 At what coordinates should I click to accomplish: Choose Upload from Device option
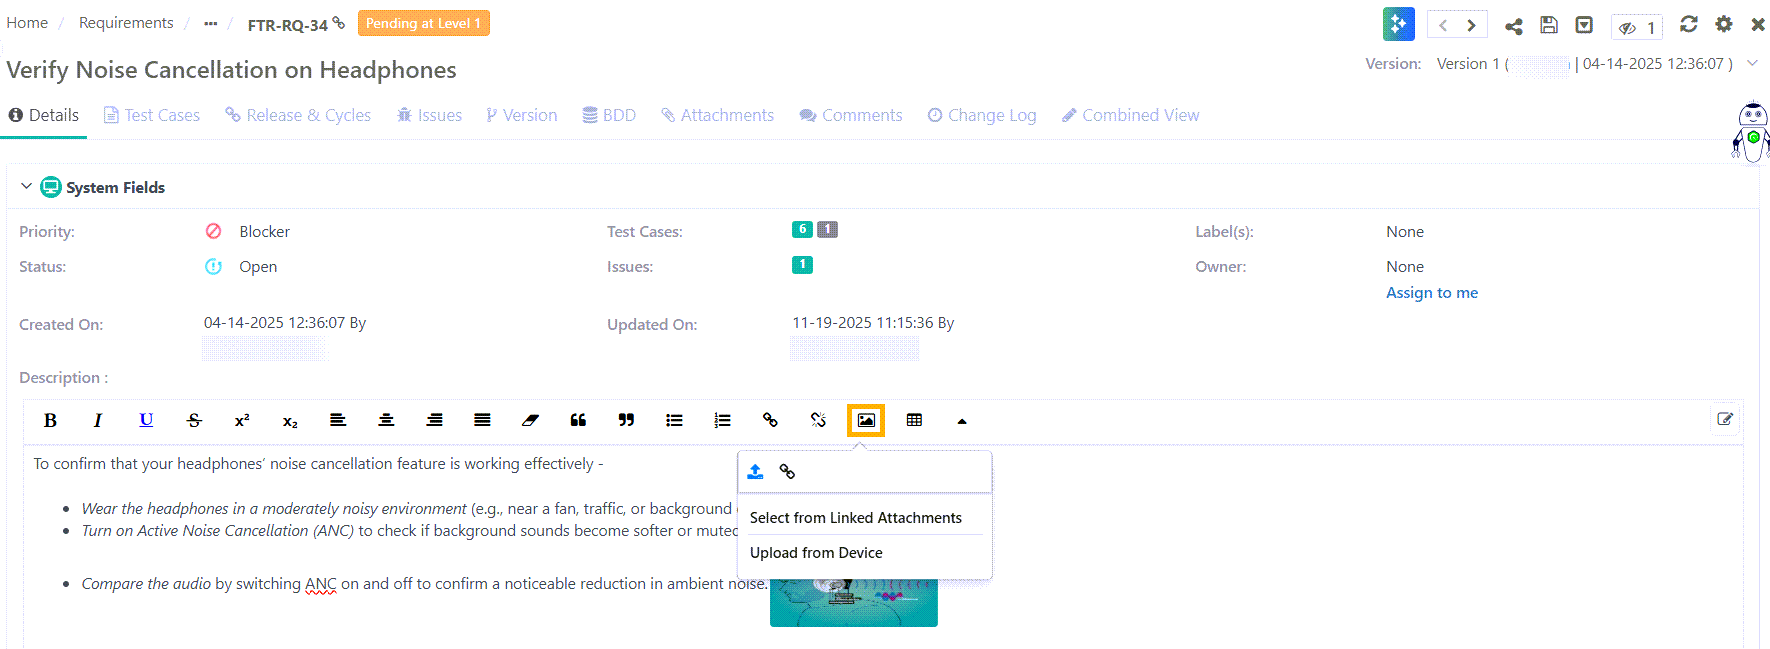[816, 553]
